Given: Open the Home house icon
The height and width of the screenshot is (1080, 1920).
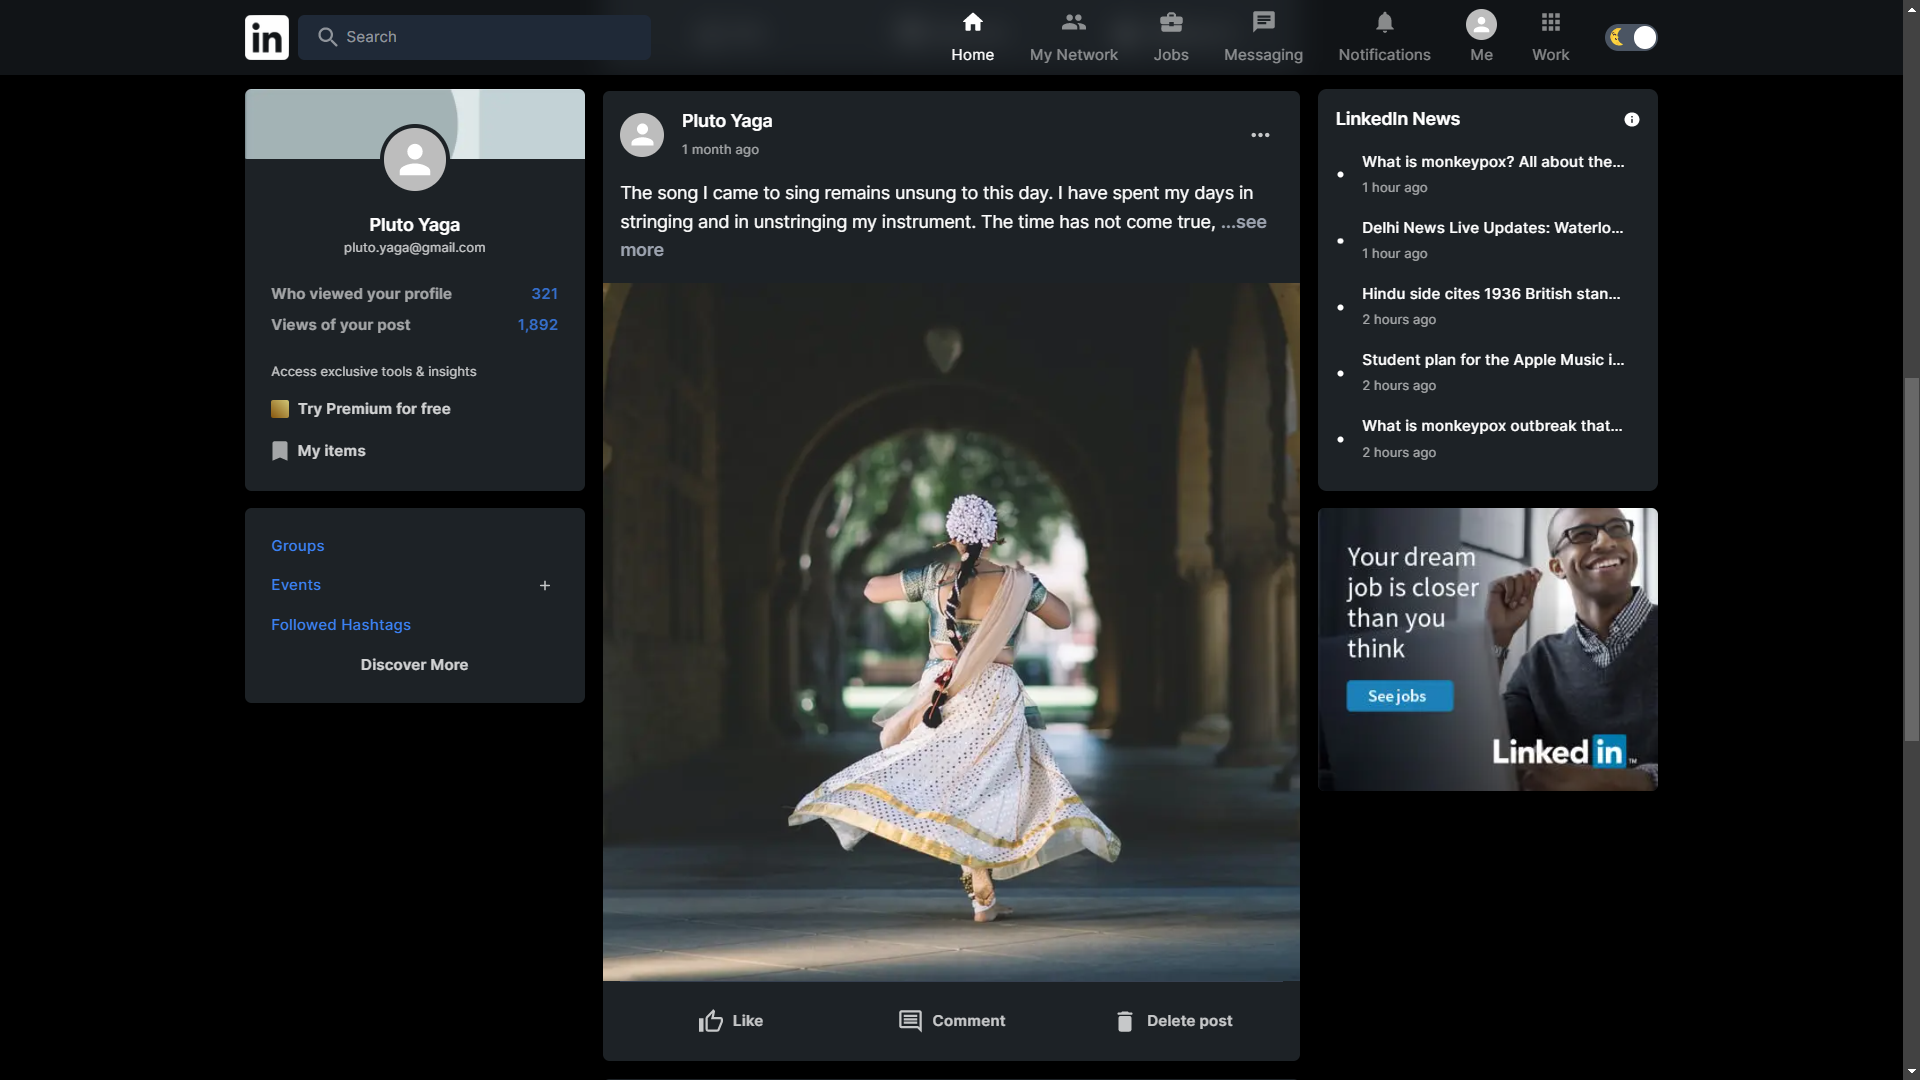Looking at the screenshot, I should pos(972,22).
